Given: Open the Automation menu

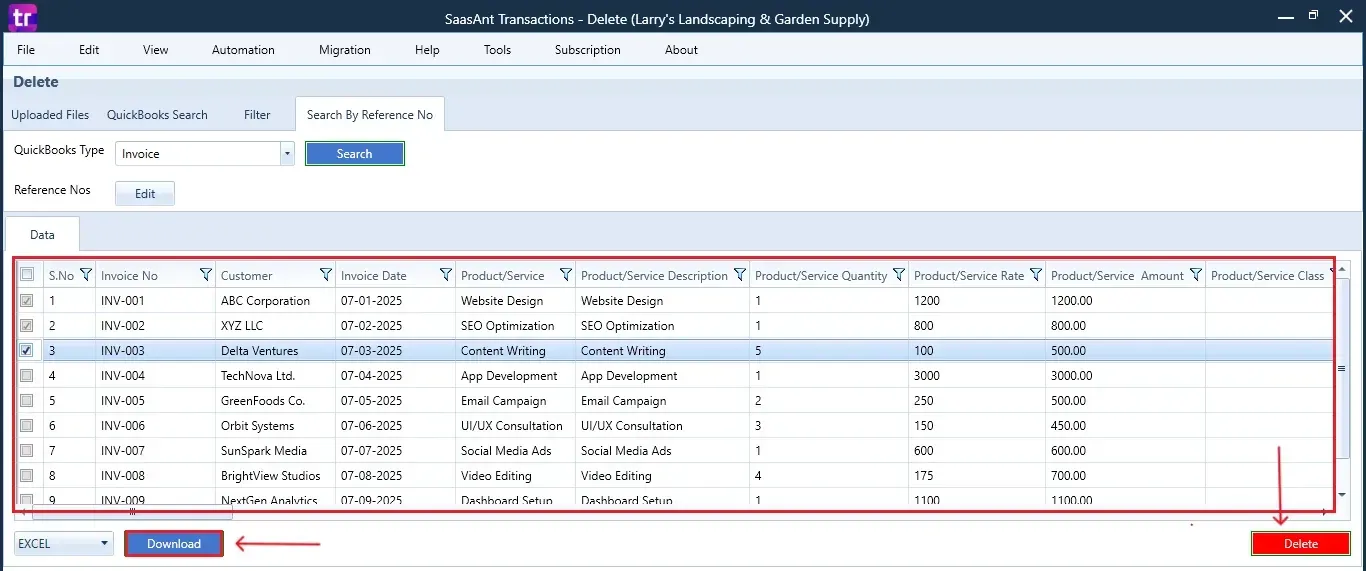Looking at the screenshot, I should coord(243,50).
